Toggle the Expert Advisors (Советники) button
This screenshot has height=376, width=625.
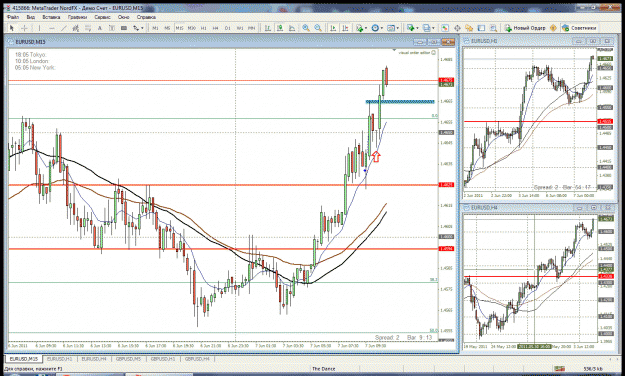(579, 28)
